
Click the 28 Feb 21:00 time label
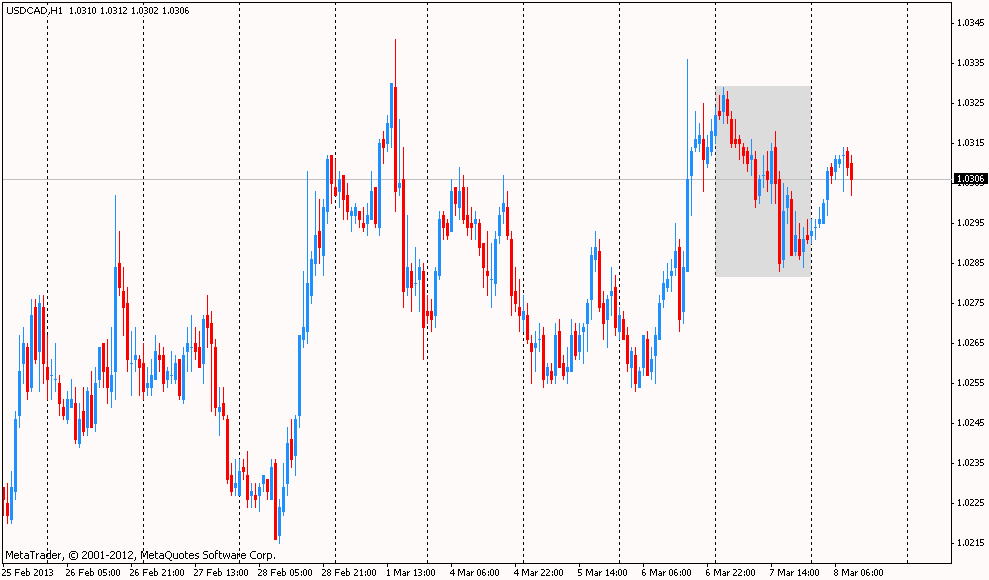349,573
